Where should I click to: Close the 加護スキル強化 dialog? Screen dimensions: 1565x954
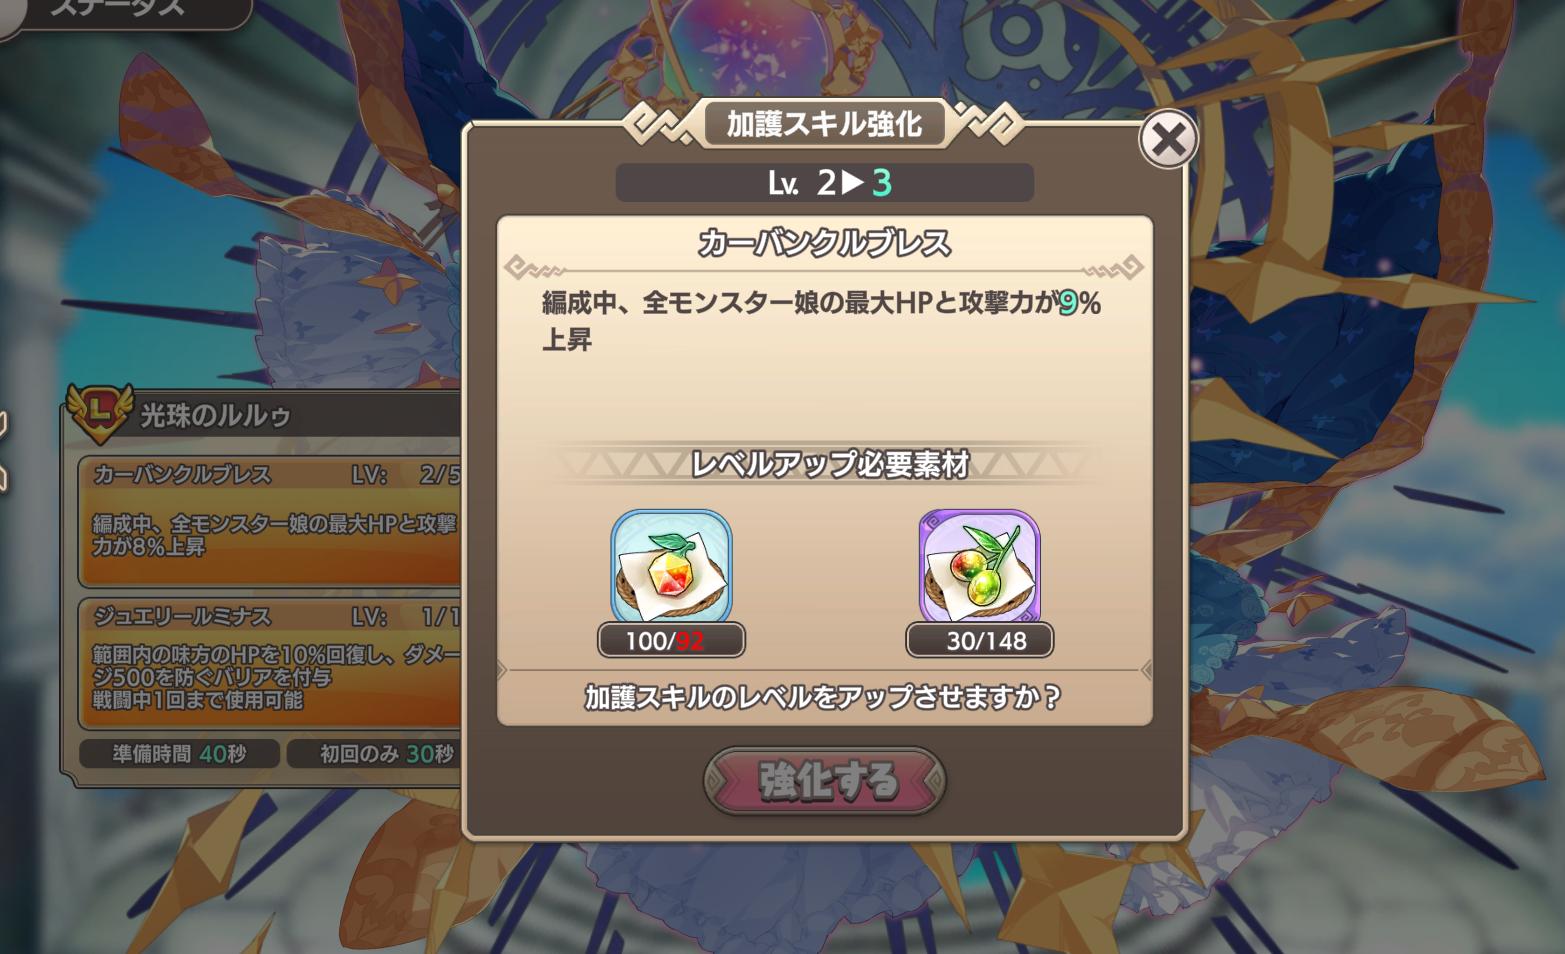[x=1168, y=140]
